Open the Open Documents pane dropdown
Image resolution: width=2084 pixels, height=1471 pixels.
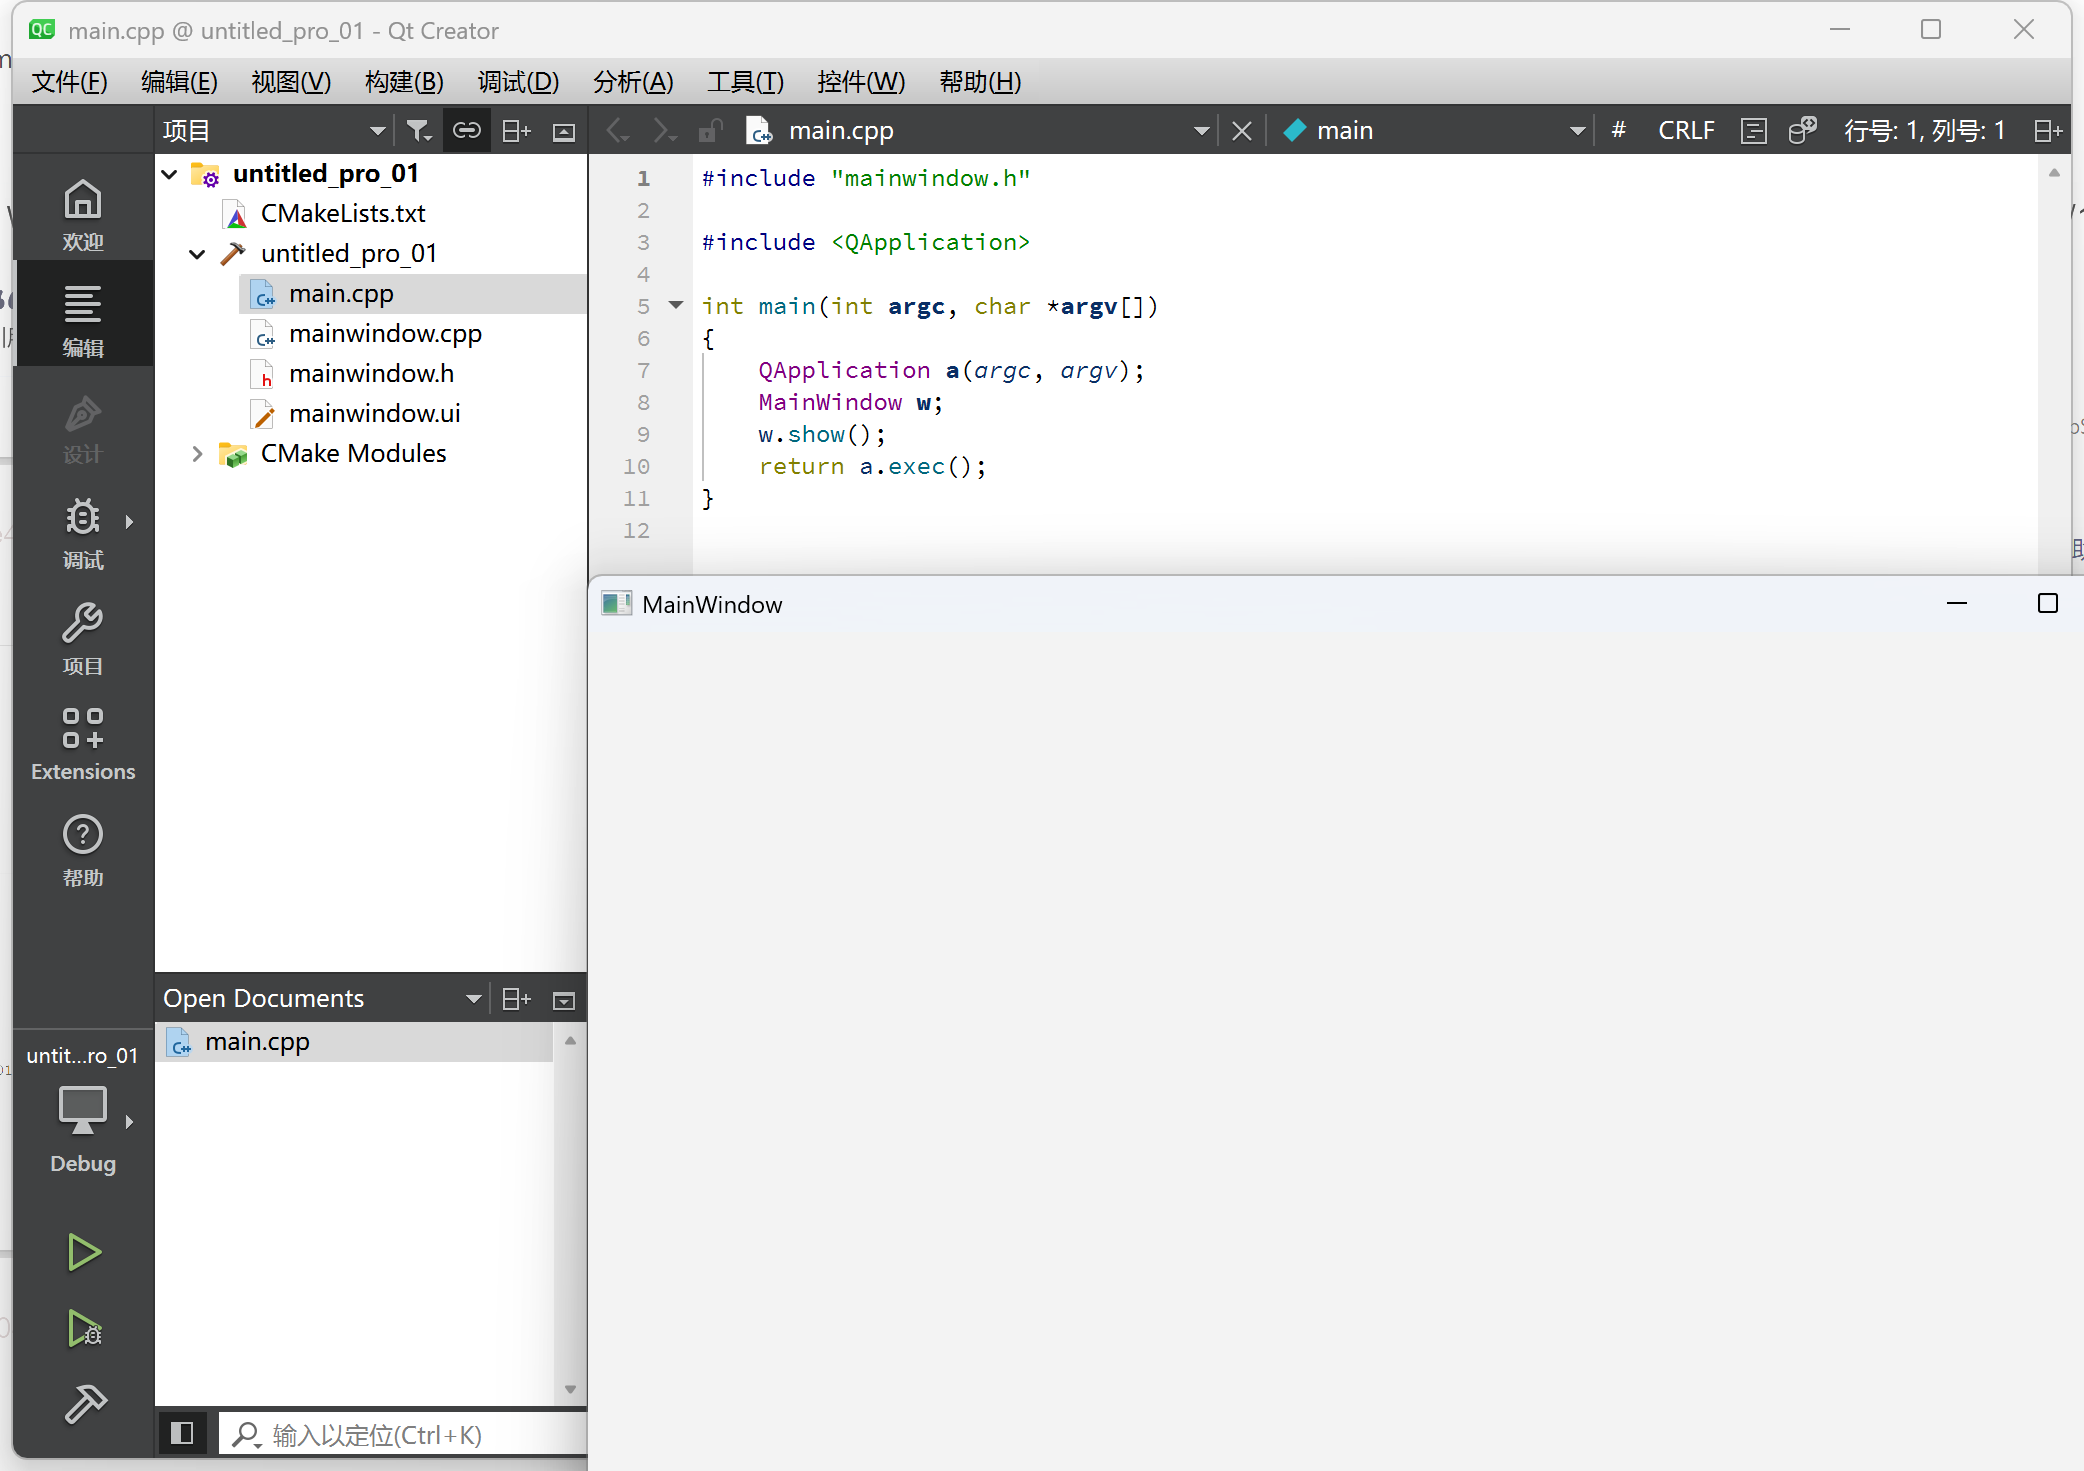472,999
